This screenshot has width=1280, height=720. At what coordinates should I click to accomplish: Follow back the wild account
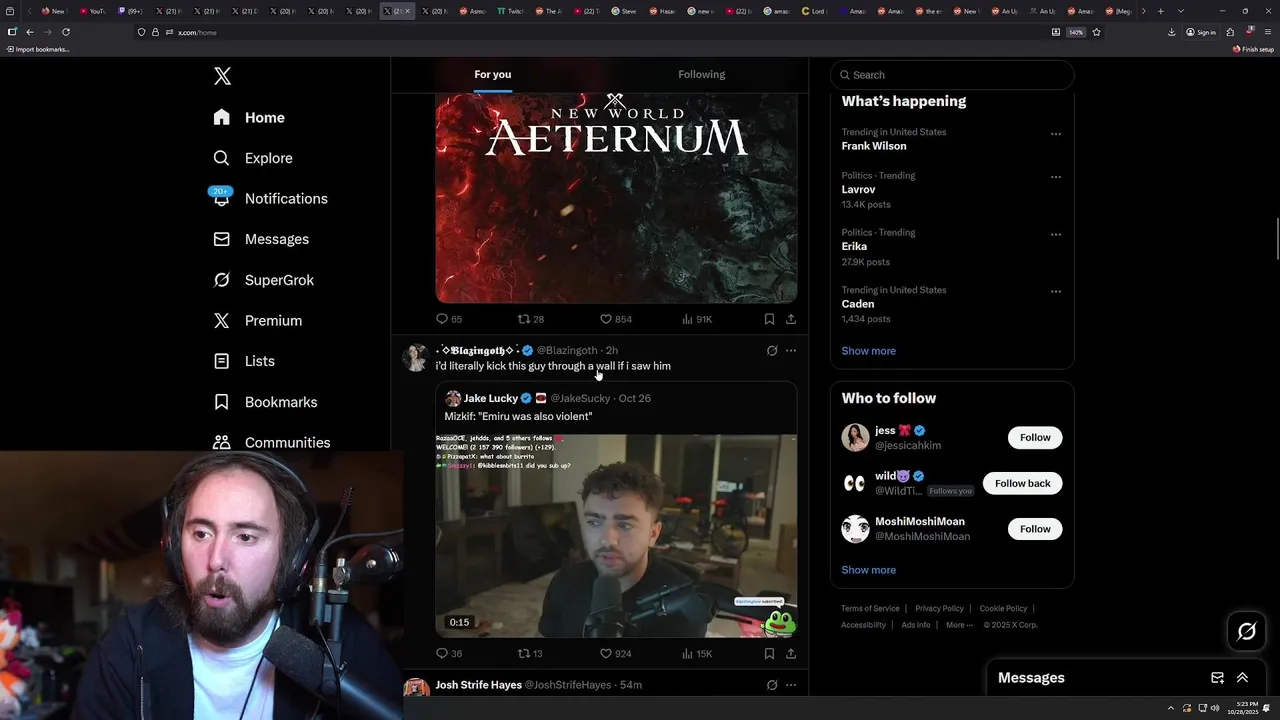1022,483
